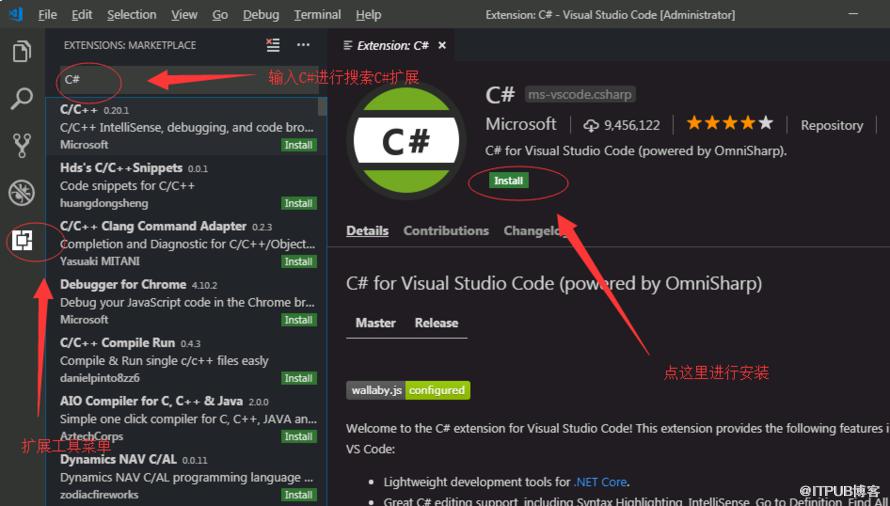Click EXTENSIONS: MARKETPLACE panel title
This screenshot has height=506, width=890.
click(x=130, y=45)
